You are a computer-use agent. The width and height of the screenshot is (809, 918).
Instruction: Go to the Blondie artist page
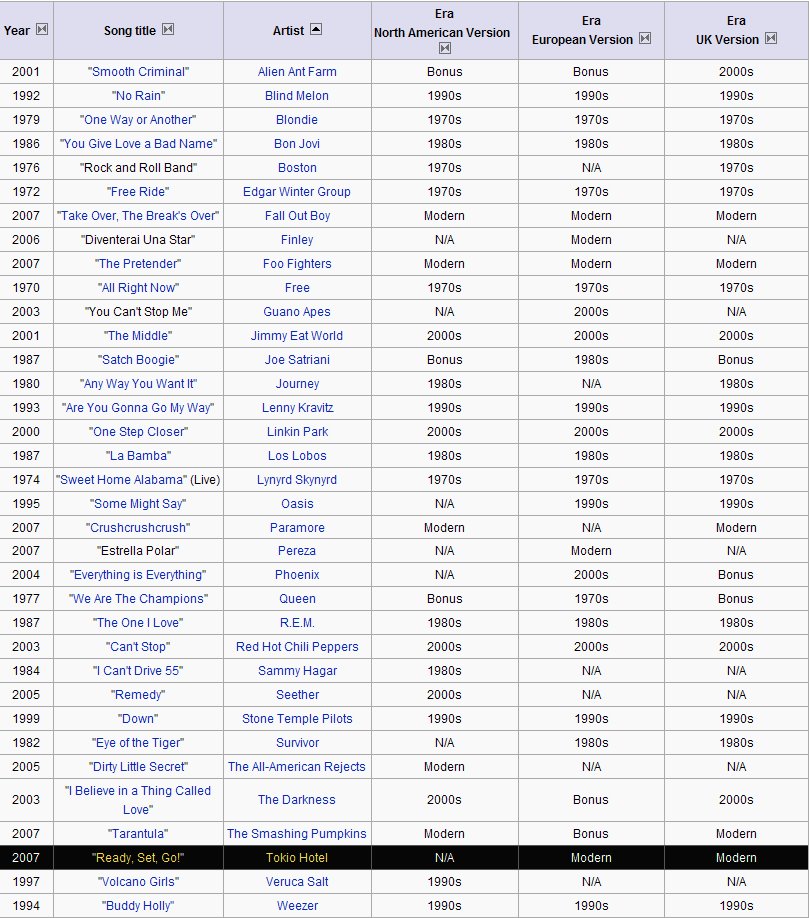coord(297,119)
